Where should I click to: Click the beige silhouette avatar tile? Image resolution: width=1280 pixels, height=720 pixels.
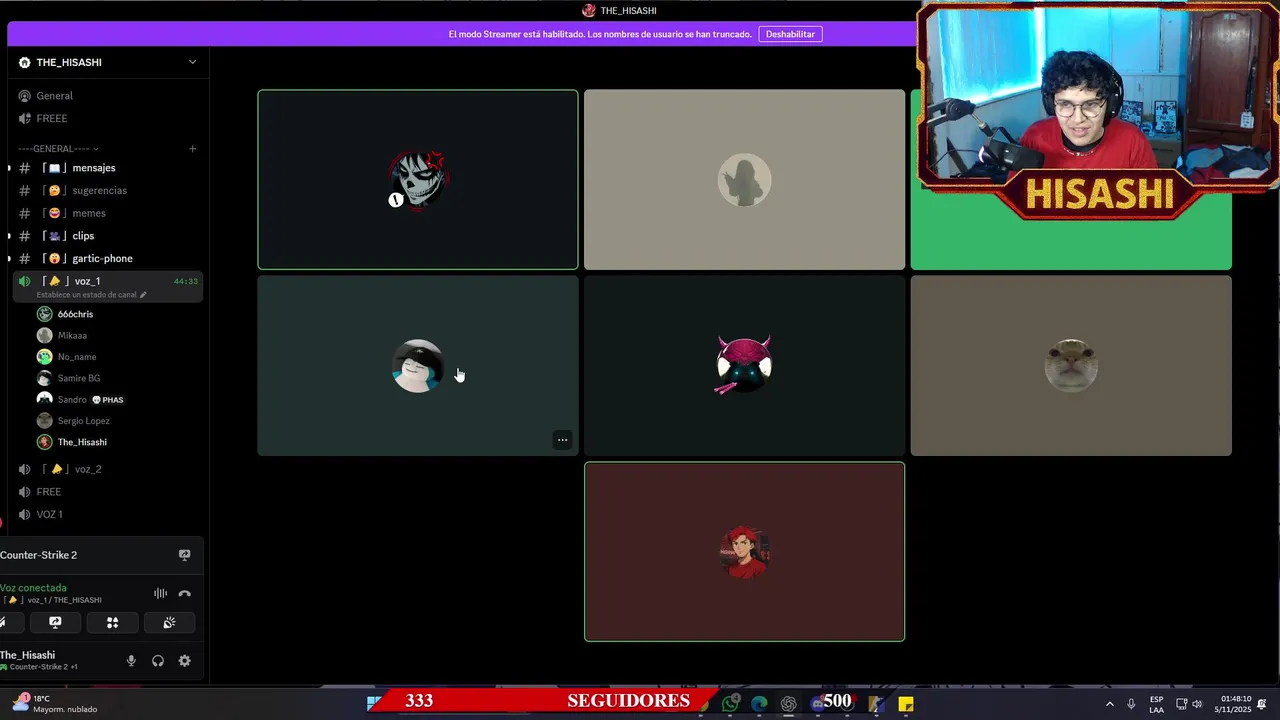pyautogui.click(x=744, y=180)
